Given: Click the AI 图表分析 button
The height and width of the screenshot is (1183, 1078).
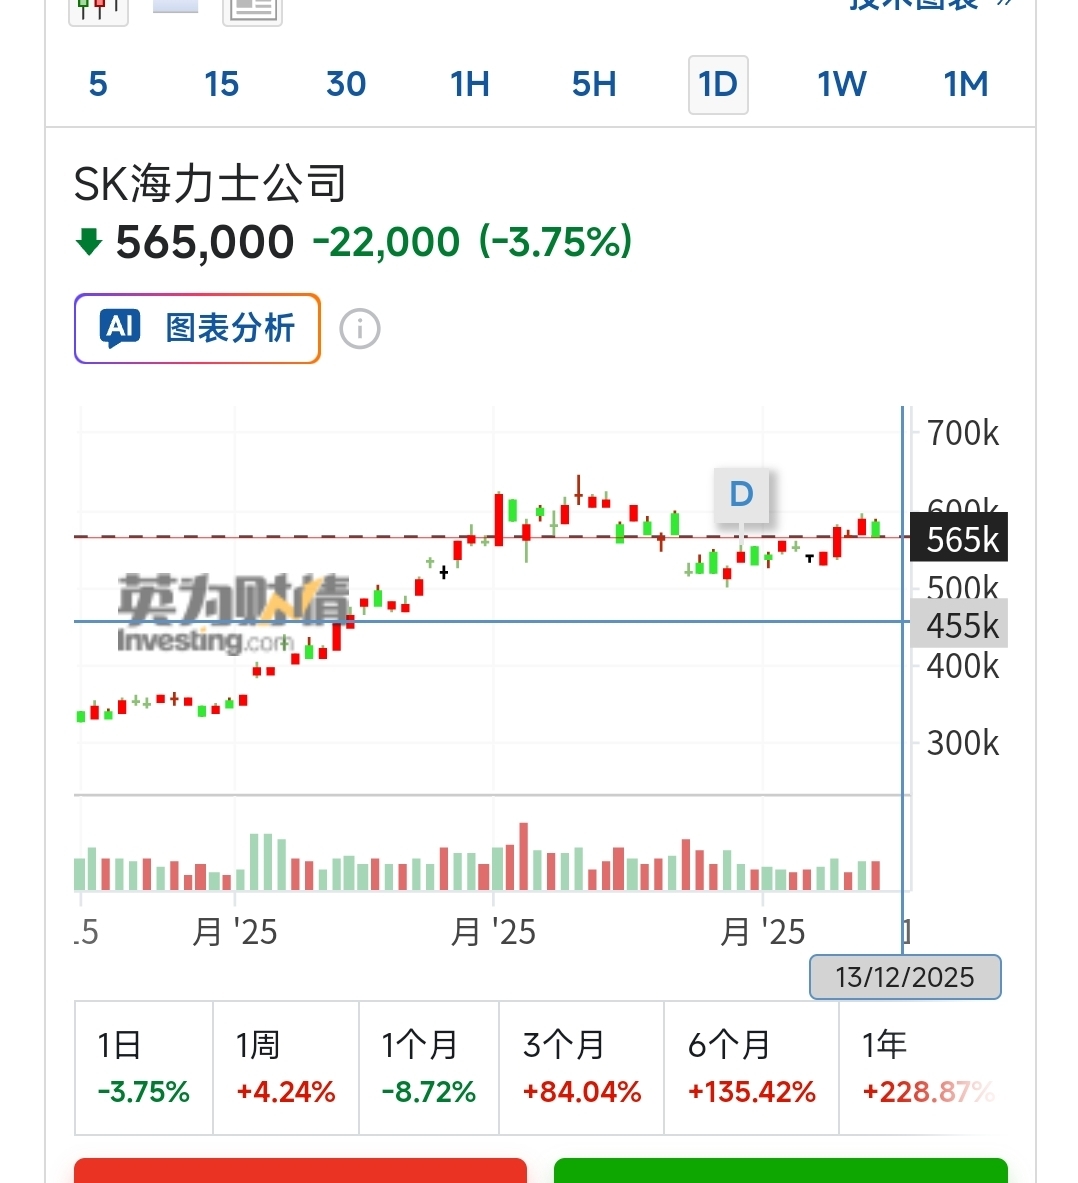Looking at the screenshot, I should pos(197,328).
